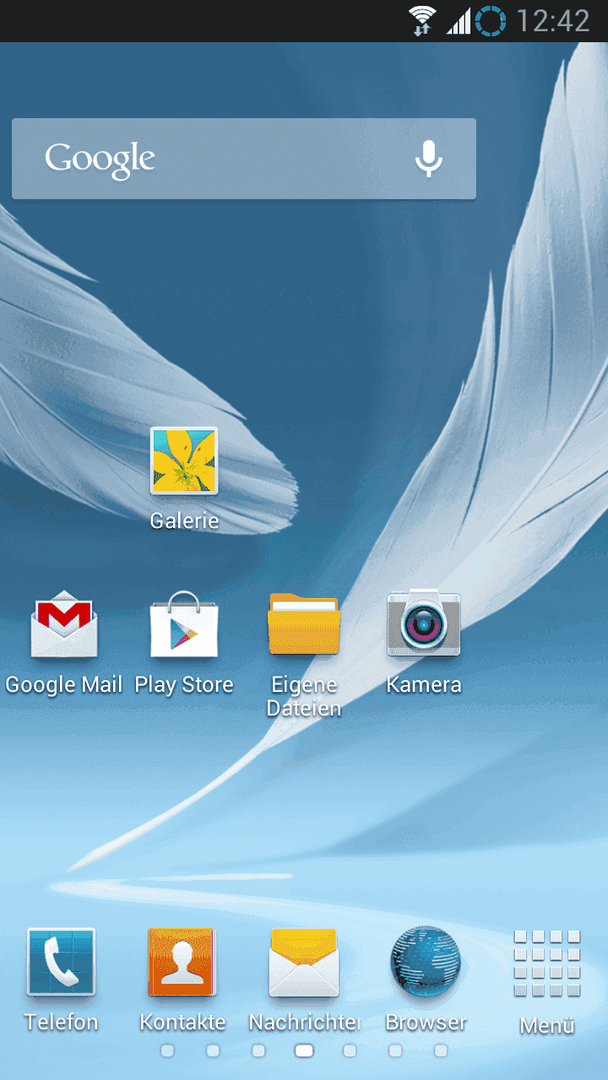Select the current fourth page indicator

[x=304, y=1050]
